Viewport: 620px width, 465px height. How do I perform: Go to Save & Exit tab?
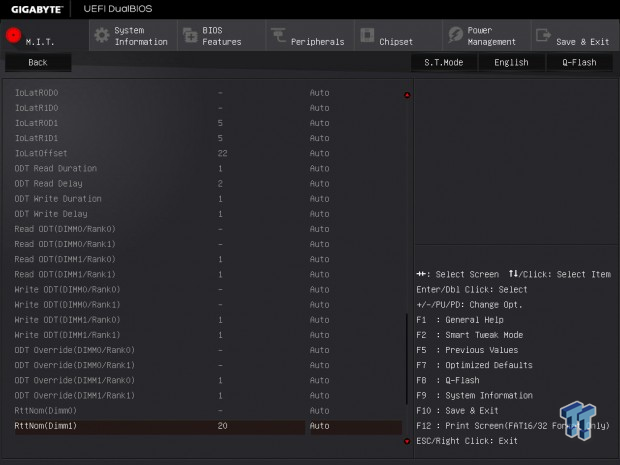(575, 36)
